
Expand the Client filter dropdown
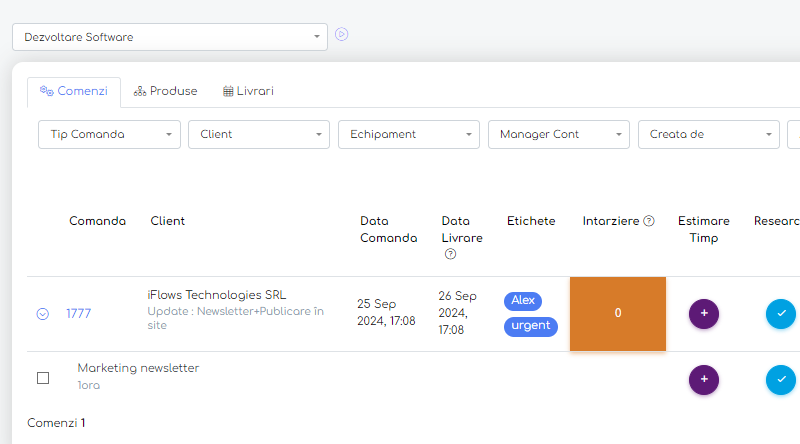(259, 134)
